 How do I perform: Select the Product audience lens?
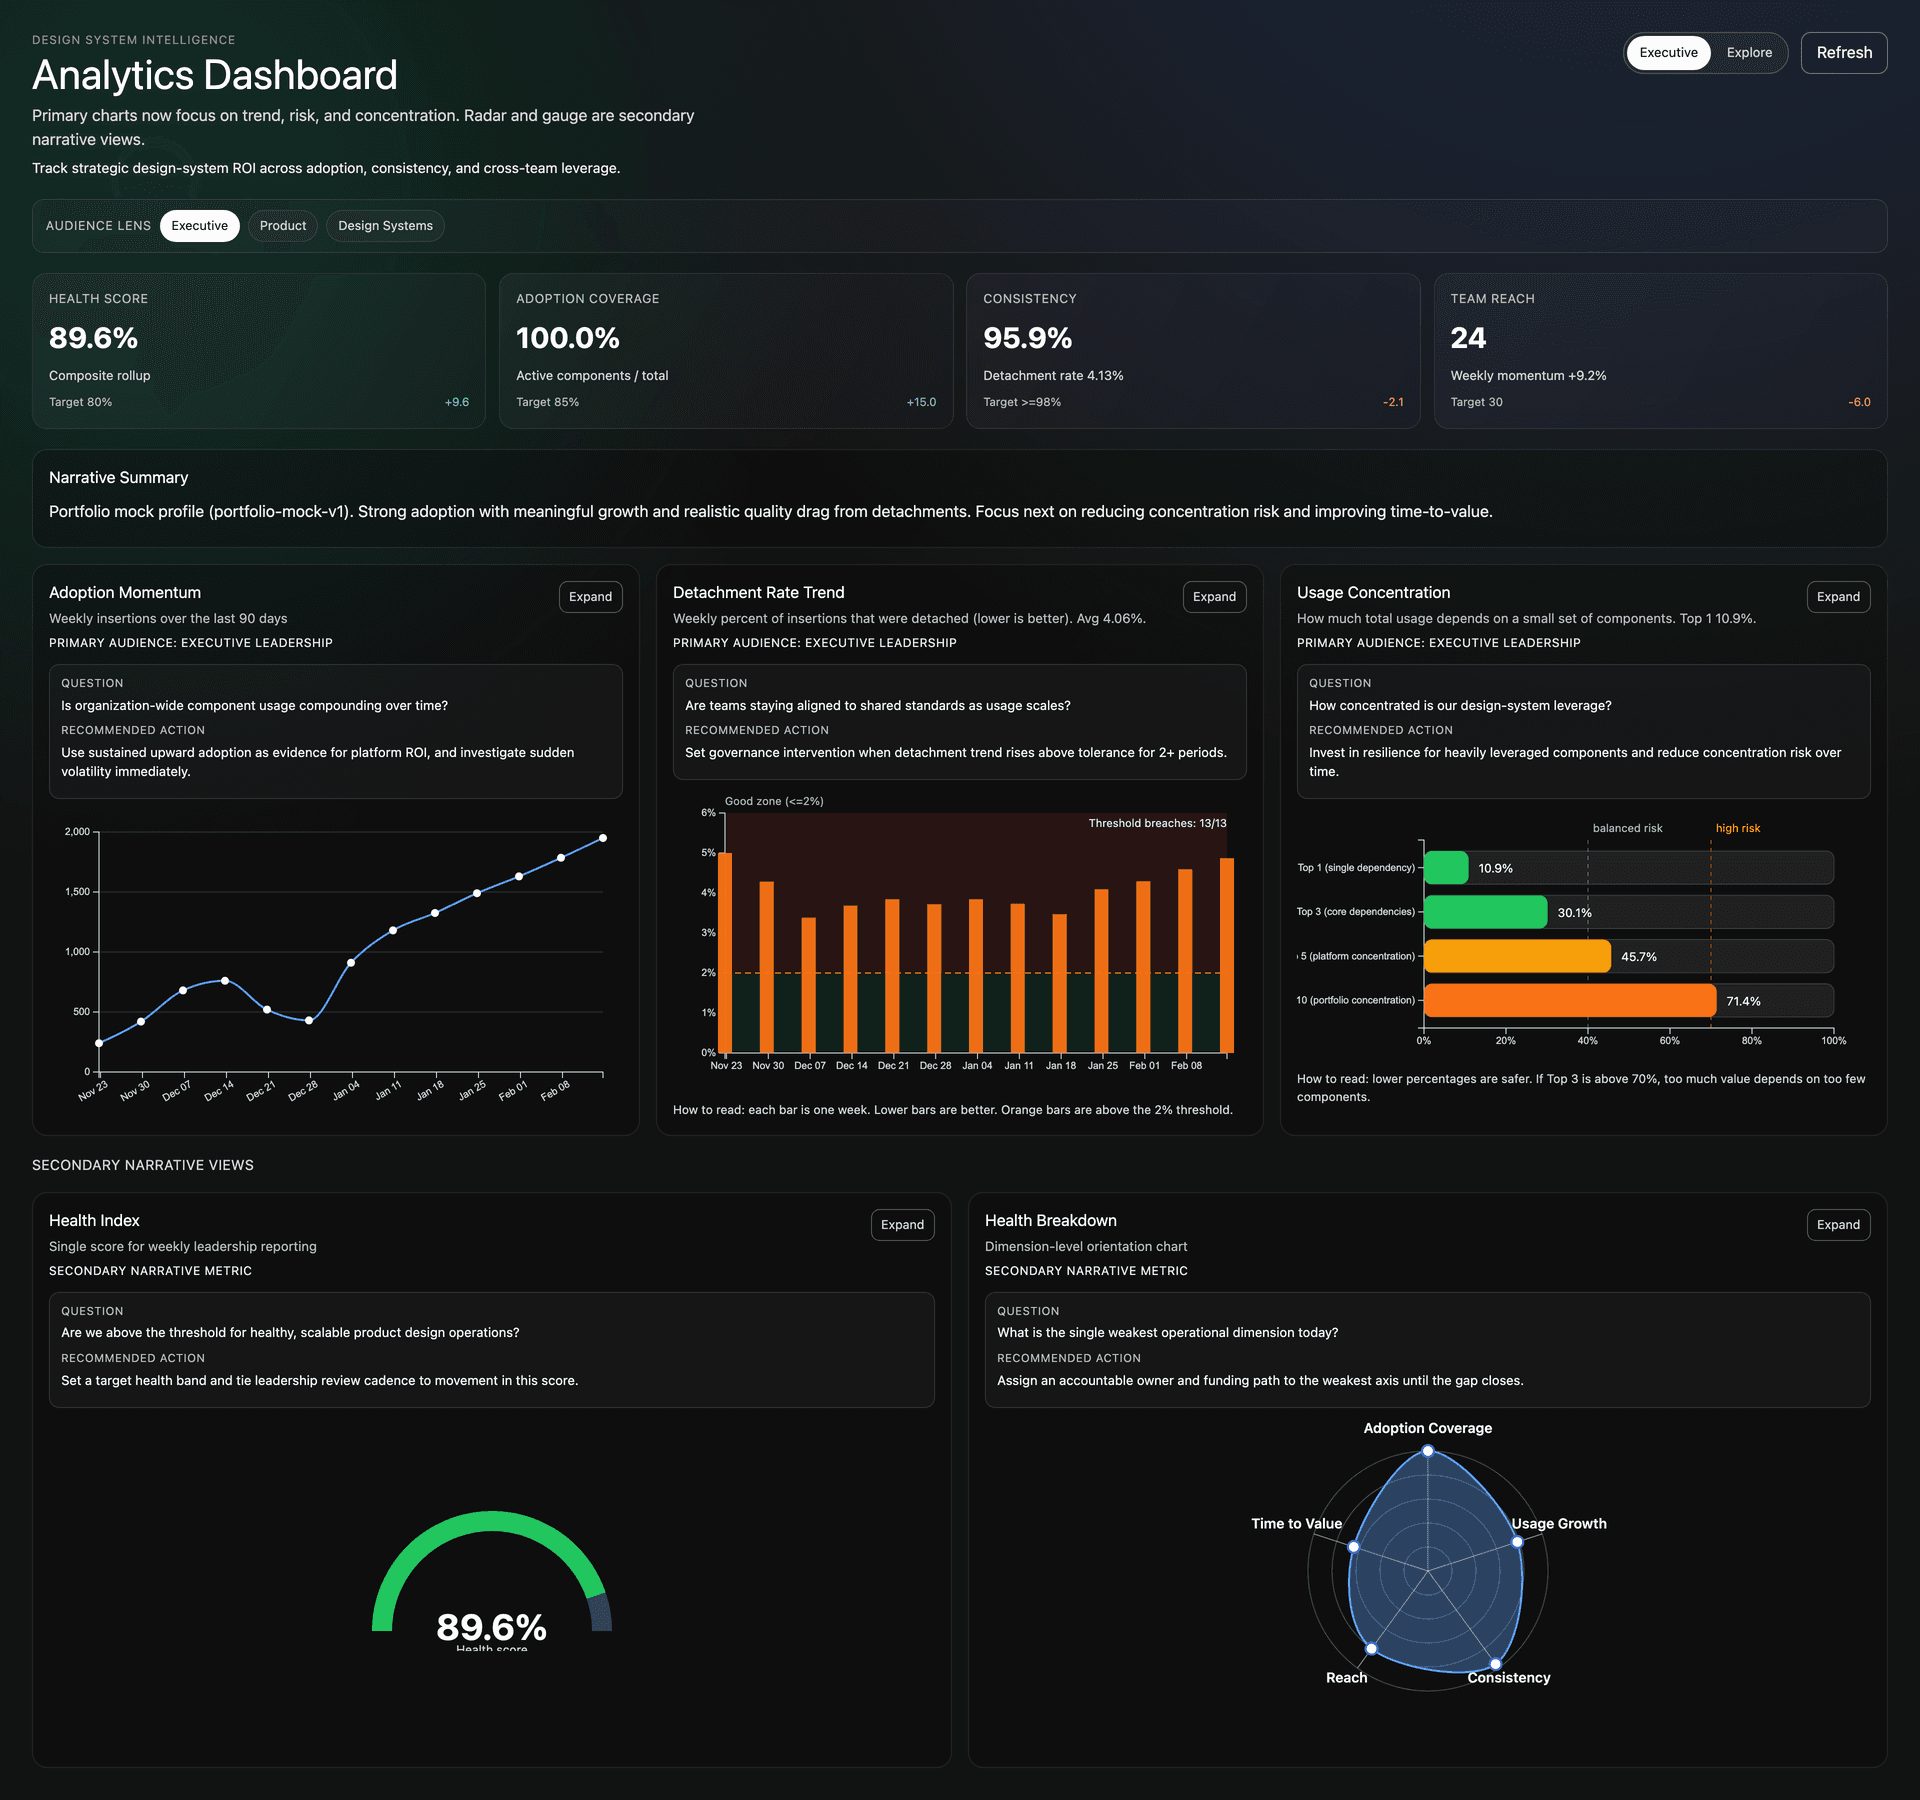click(x=283, y=225)
